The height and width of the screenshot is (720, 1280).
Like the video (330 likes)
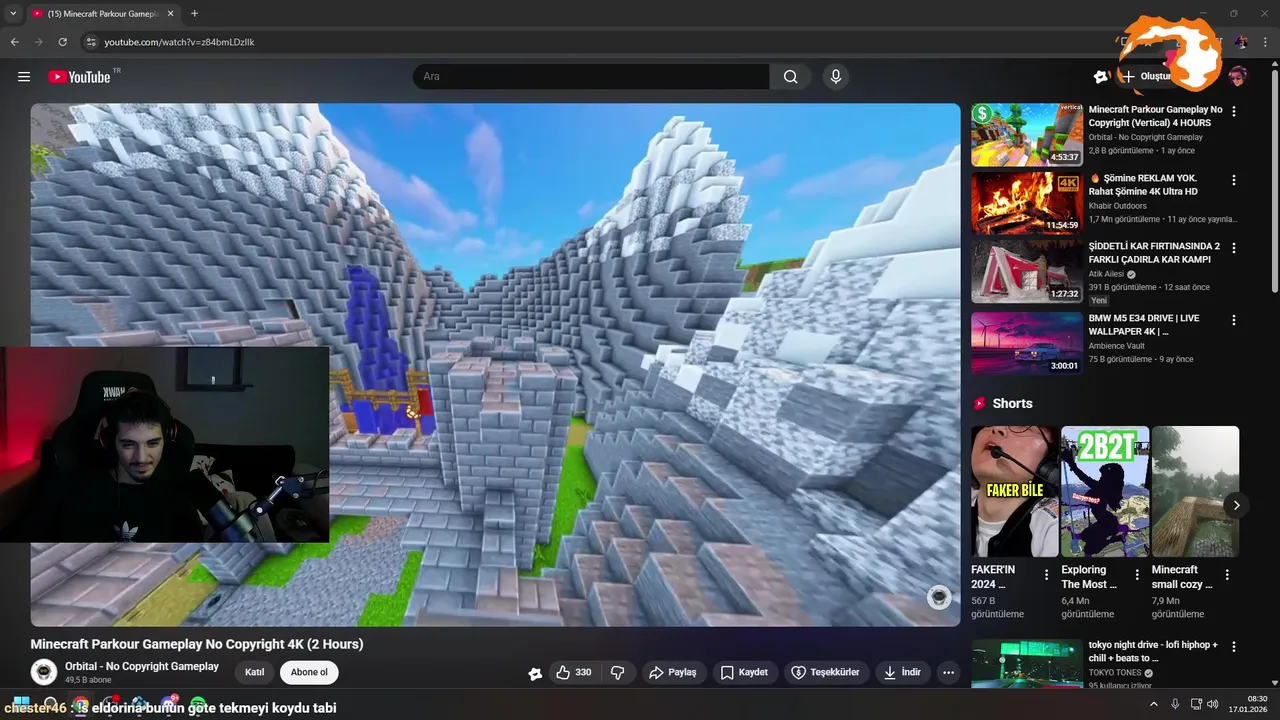pyautogui.click(x=574, y=673)
